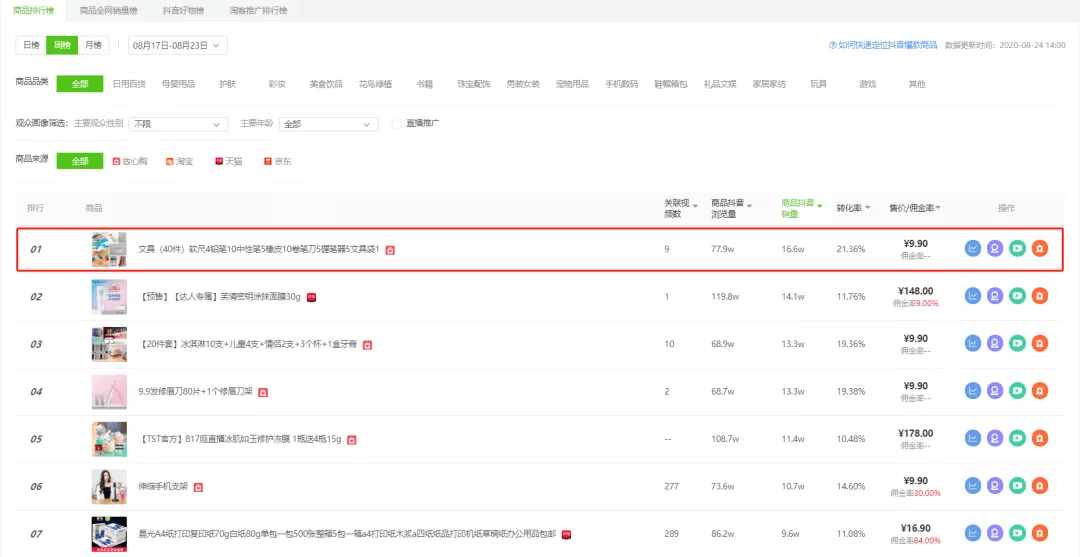The image size is (1080, 557).
Task: Click orange shop icon in rank 07 row
Action: tap(1039, 533)
